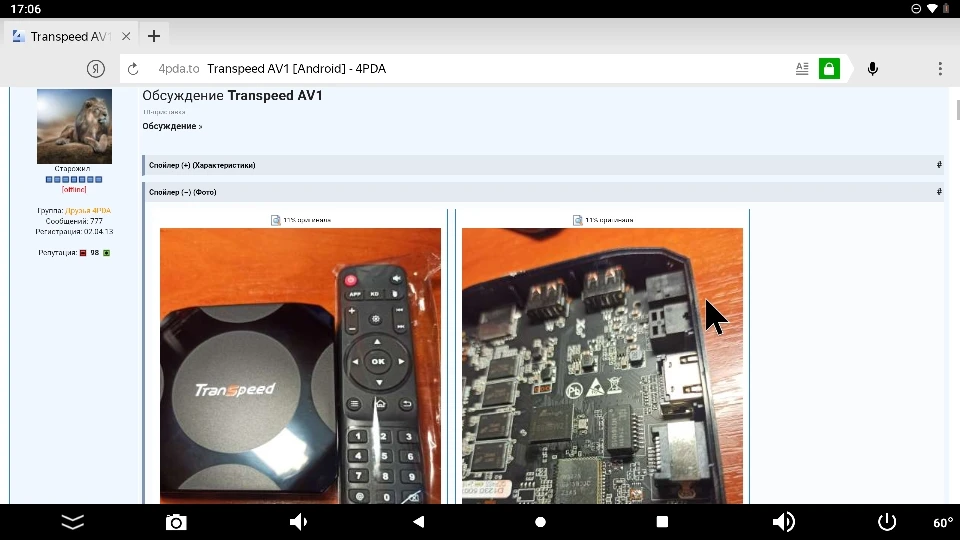Screen dimensions: 960x540
Task: Take a screenshot with camera icon
Action: pyautogui.click(x=176, y=522)
